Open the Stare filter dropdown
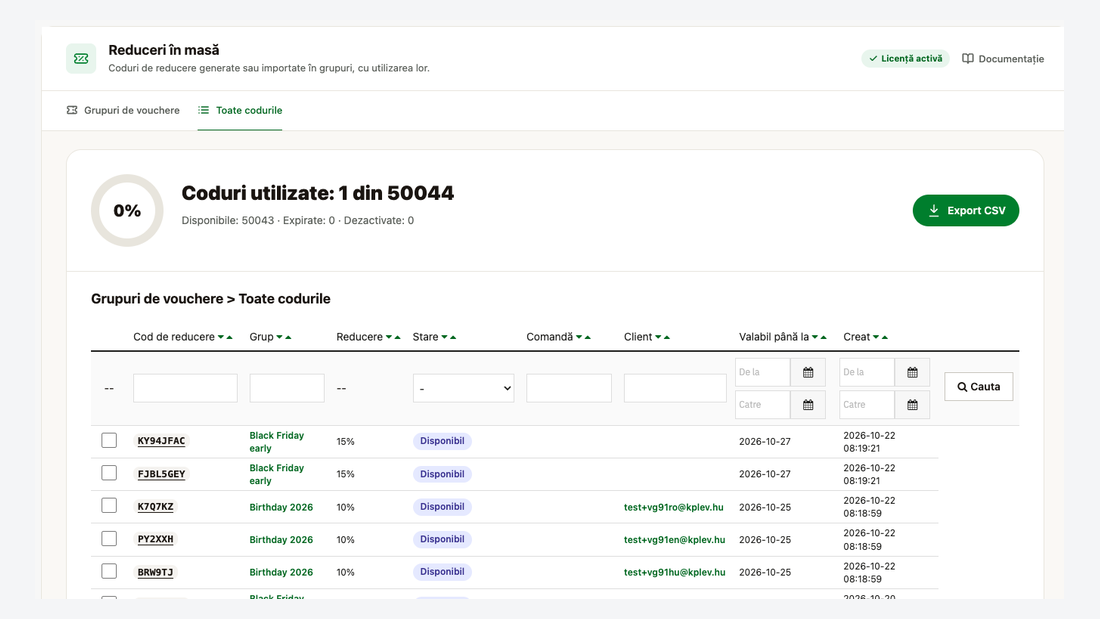 click(464, 388)
